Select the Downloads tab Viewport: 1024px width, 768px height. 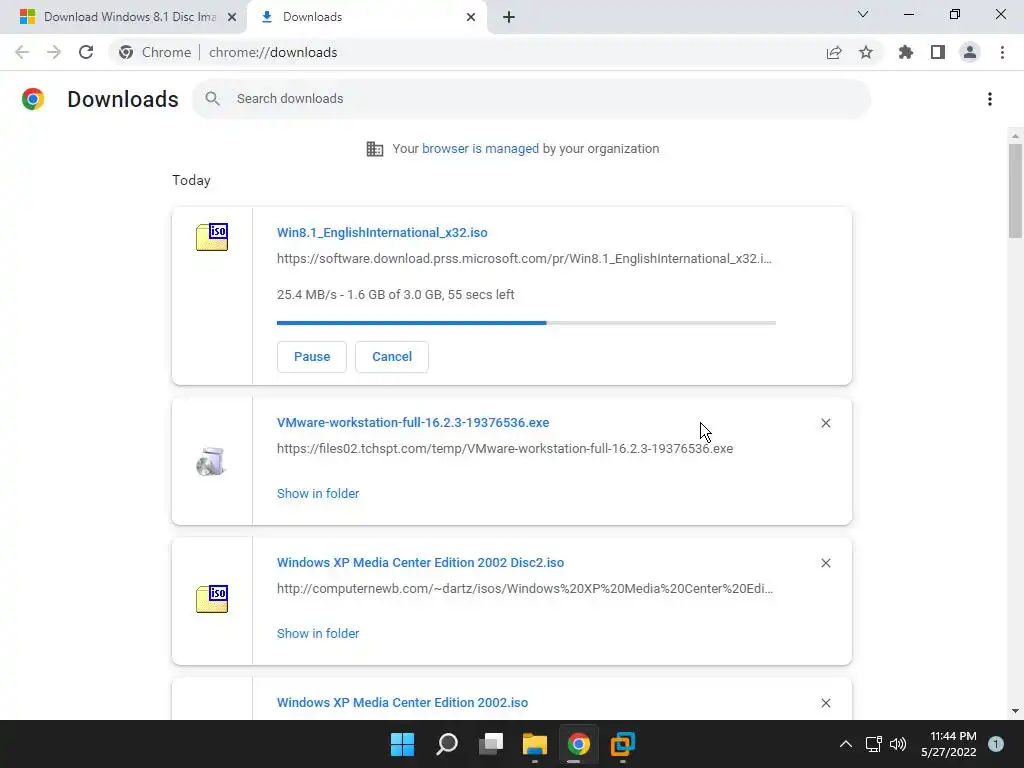pos(366,17)
